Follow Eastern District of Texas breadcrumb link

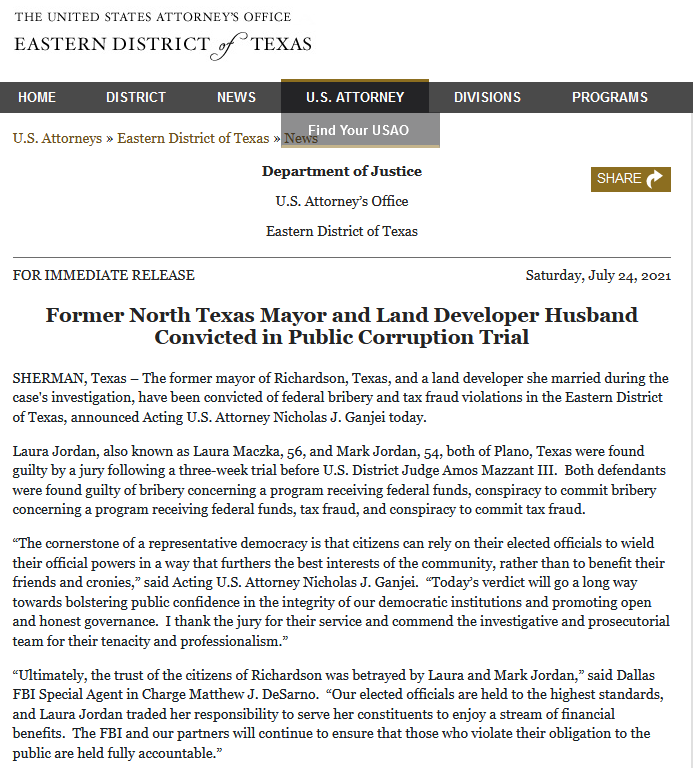coord(193,139)
